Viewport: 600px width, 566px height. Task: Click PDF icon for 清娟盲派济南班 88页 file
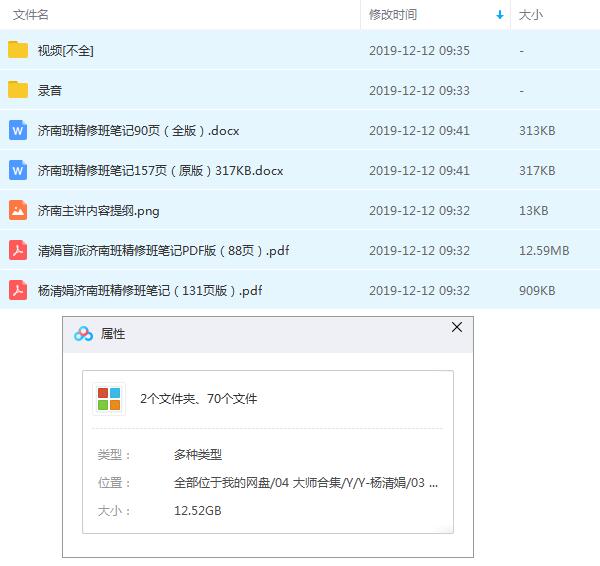click(18, 250)
